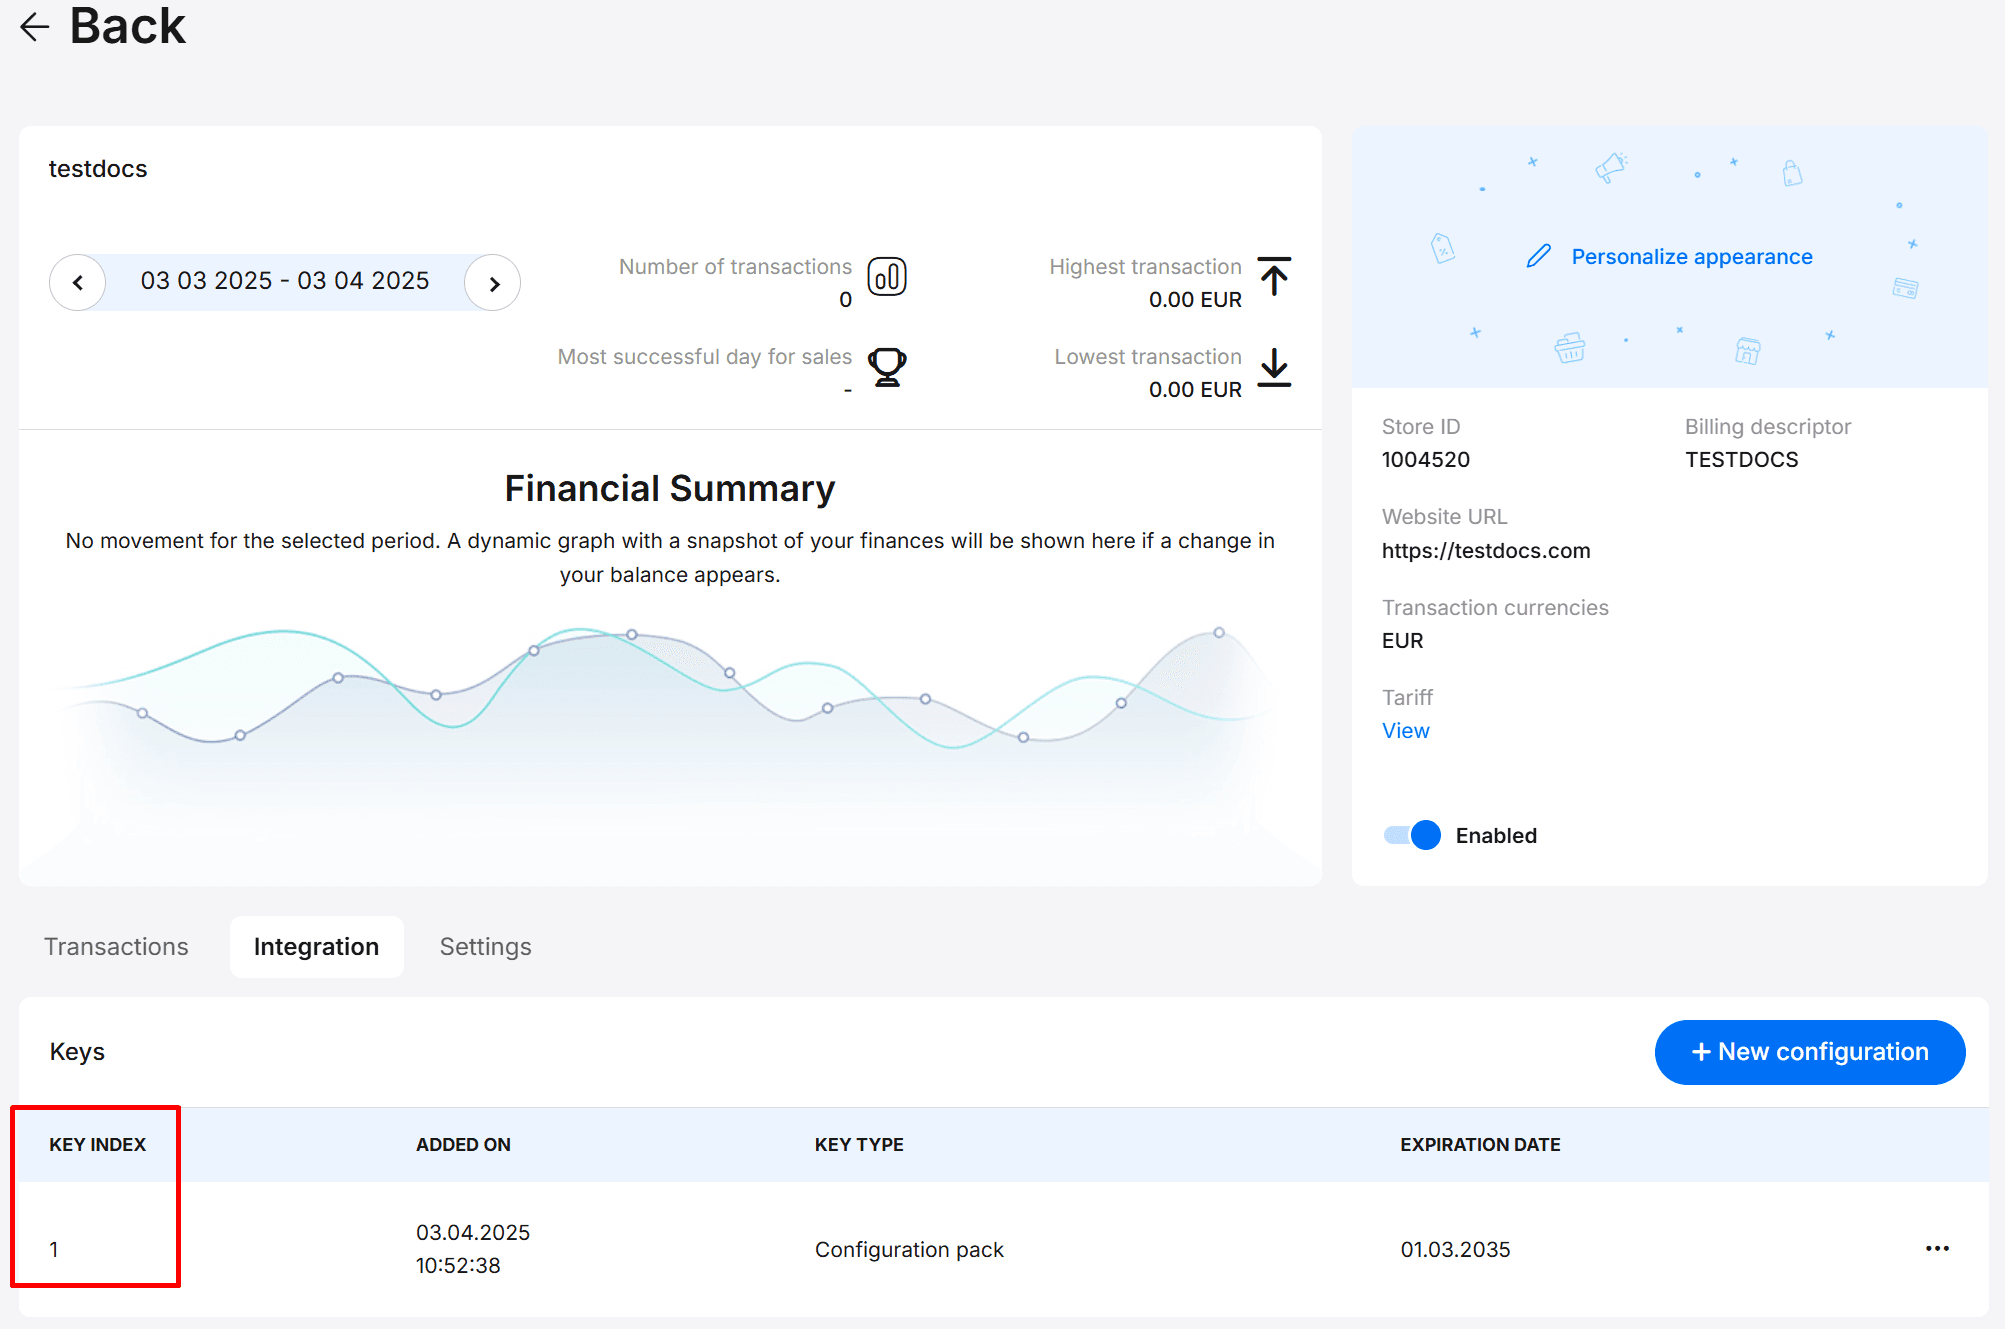Select the Integration tab
The width and height of the screenshot is (2005, 1329).
(x=316, y=947)
